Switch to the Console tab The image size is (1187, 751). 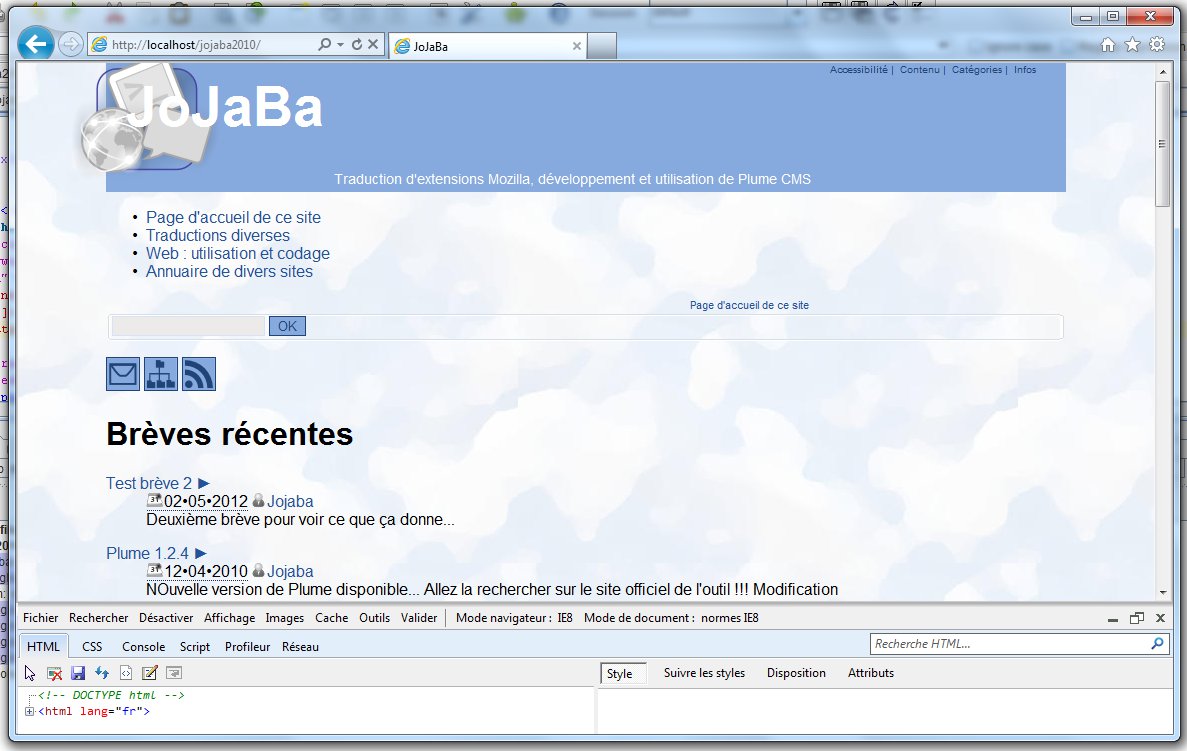(144, 647)
